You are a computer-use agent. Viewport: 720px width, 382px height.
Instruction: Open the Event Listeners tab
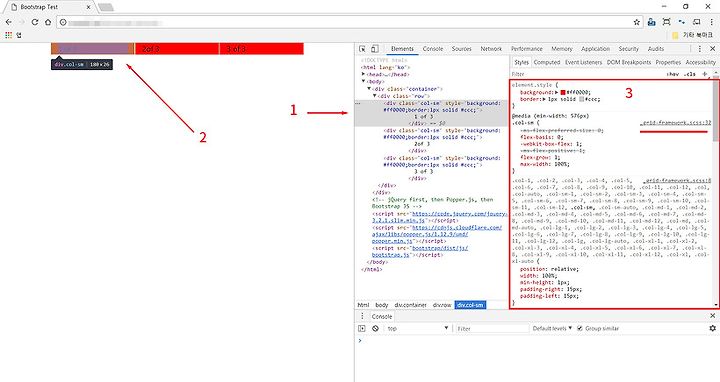click(x=583, y=62)
